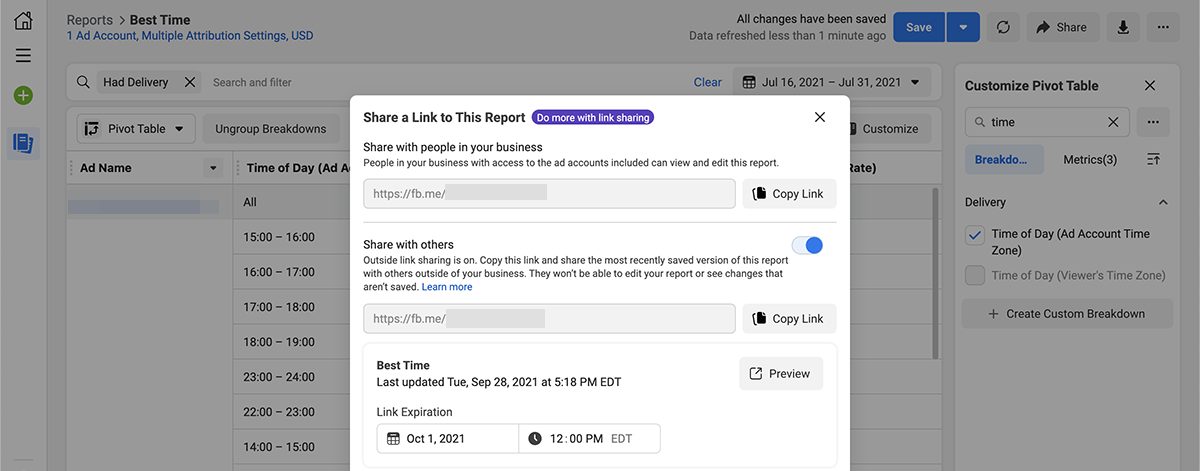
Task: Open the hamburger menu icon
Action: tap(23, 56)
